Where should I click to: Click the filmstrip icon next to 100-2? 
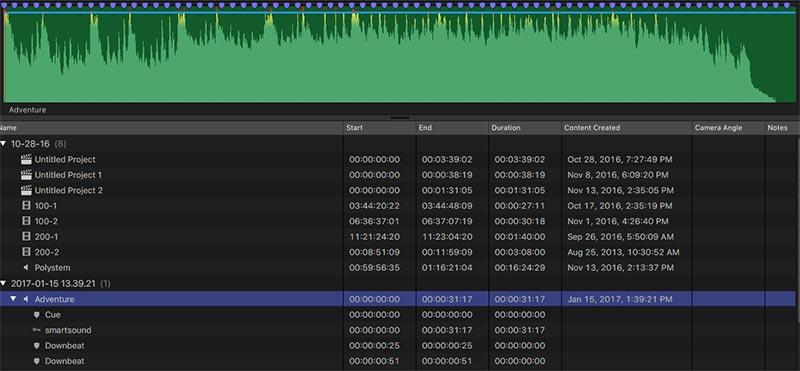pyautogui.click(x=26, y=221)
